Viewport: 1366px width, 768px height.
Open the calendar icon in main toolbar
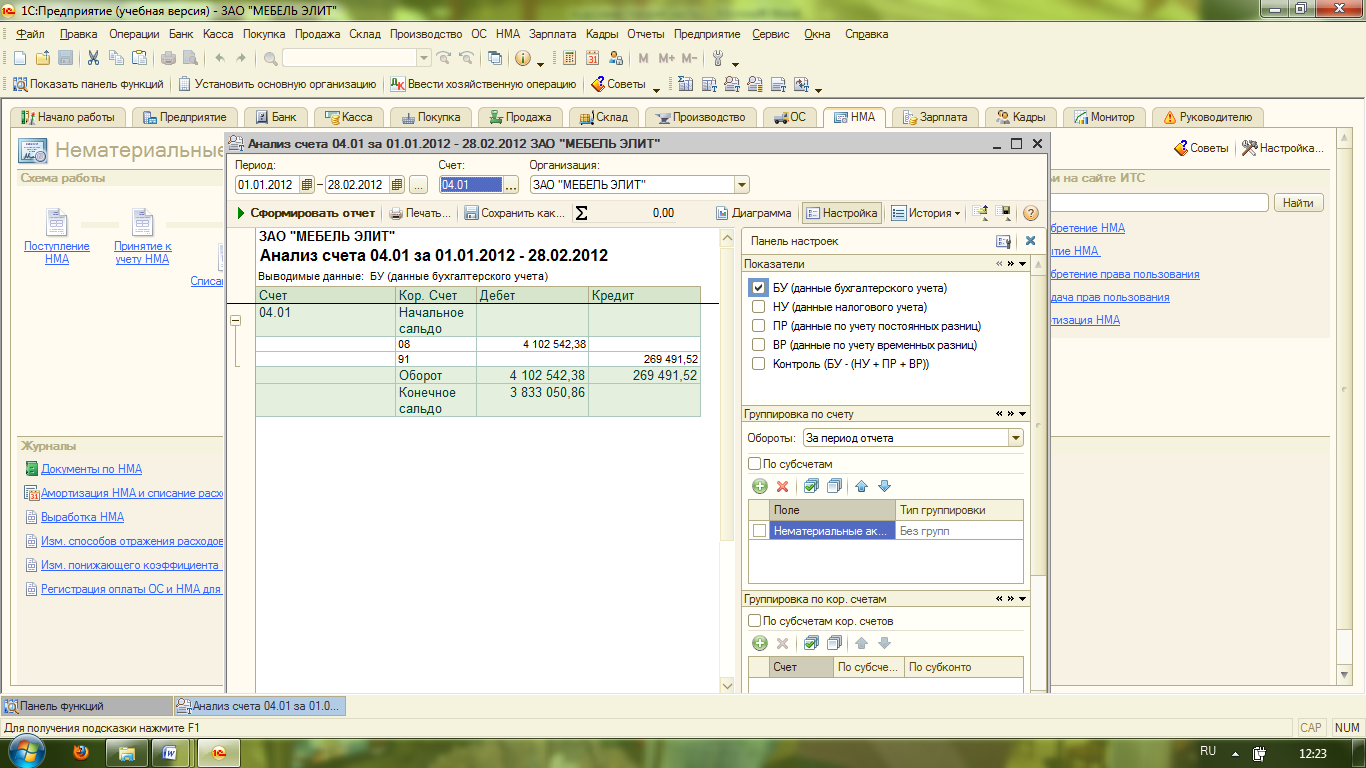click(x=593, y=58)
